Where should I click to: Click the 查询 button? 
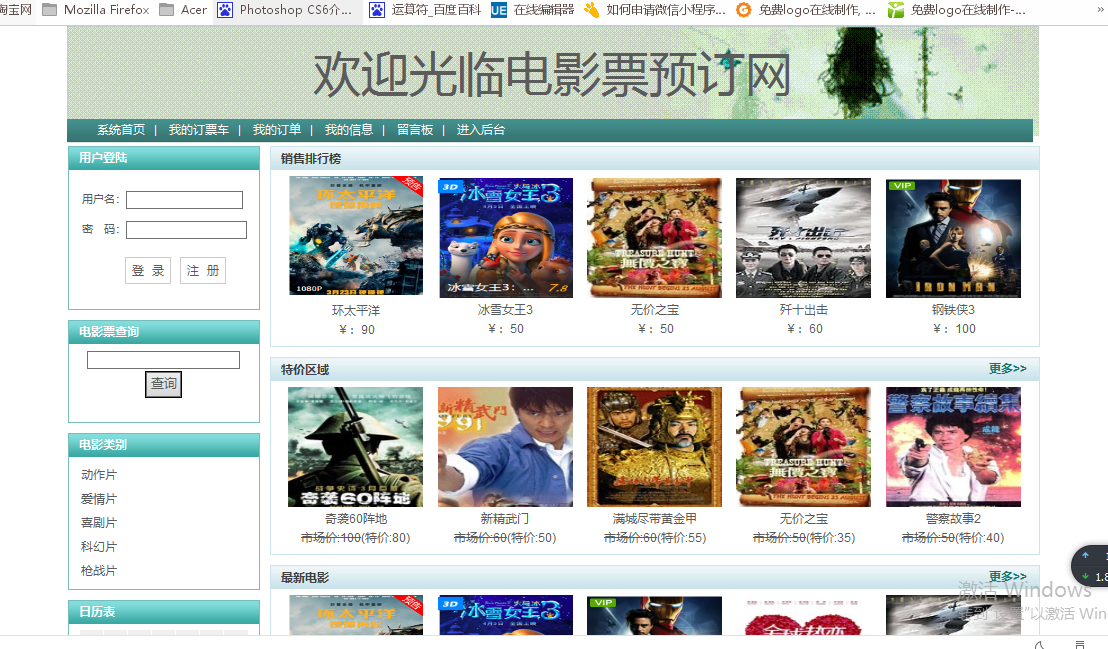pyautogui.click(x=163, y=384)
